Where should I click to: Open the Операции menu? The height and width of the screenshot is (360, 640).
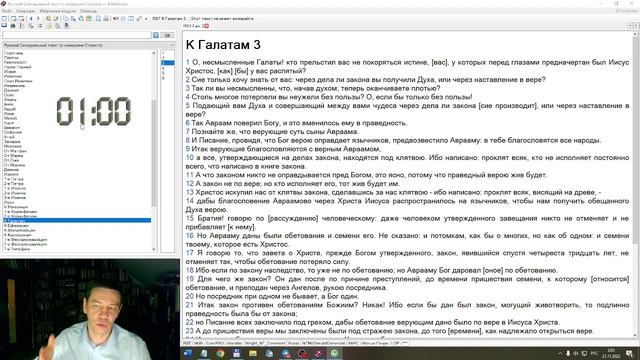coord(25,11)
